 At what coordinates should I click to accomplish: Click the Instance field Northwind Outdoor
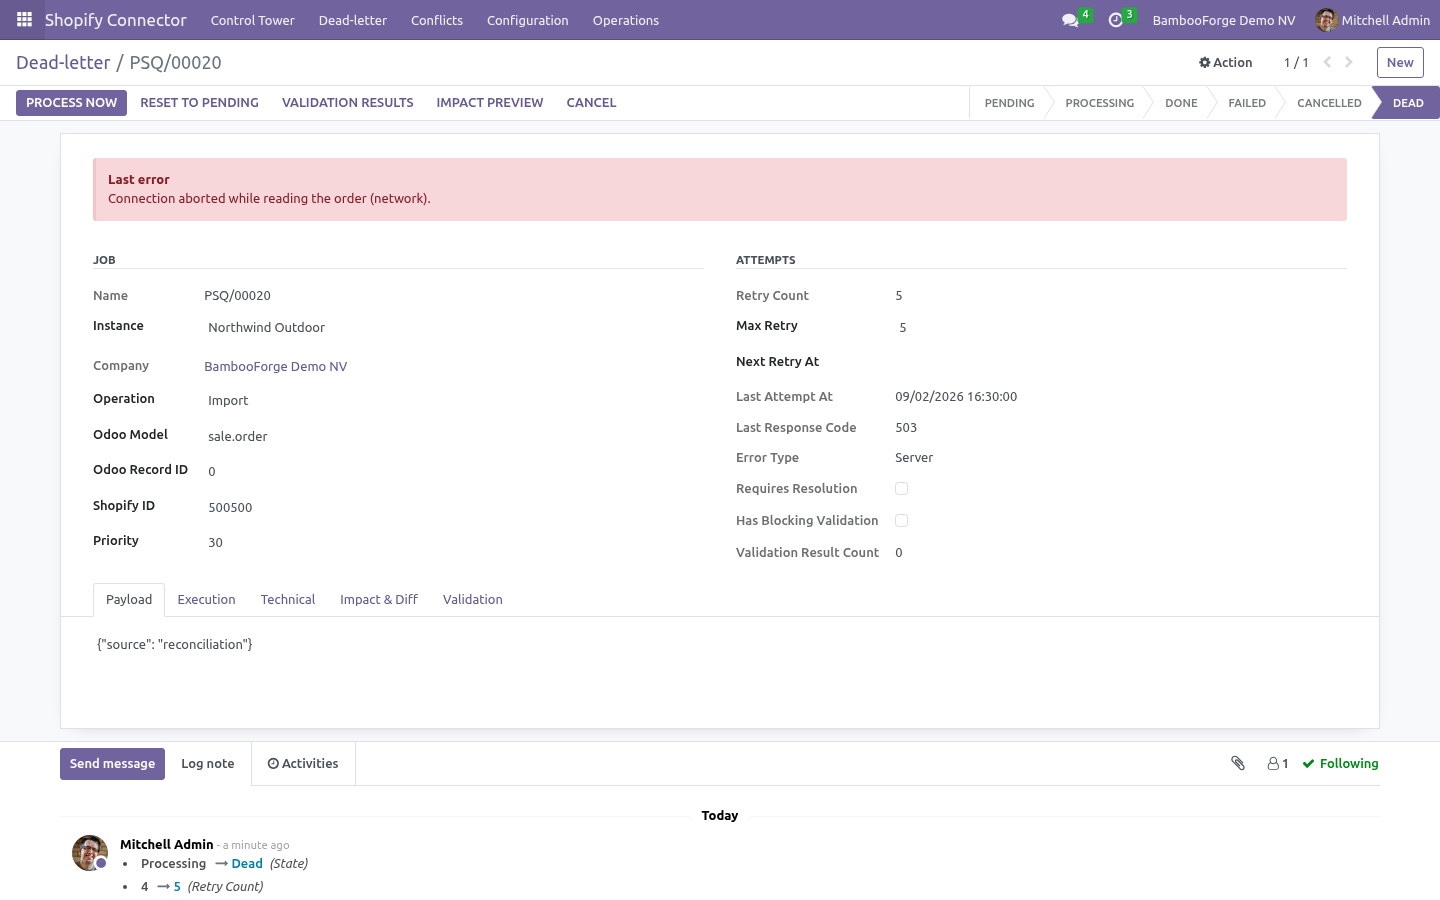[x=454, y=327]
